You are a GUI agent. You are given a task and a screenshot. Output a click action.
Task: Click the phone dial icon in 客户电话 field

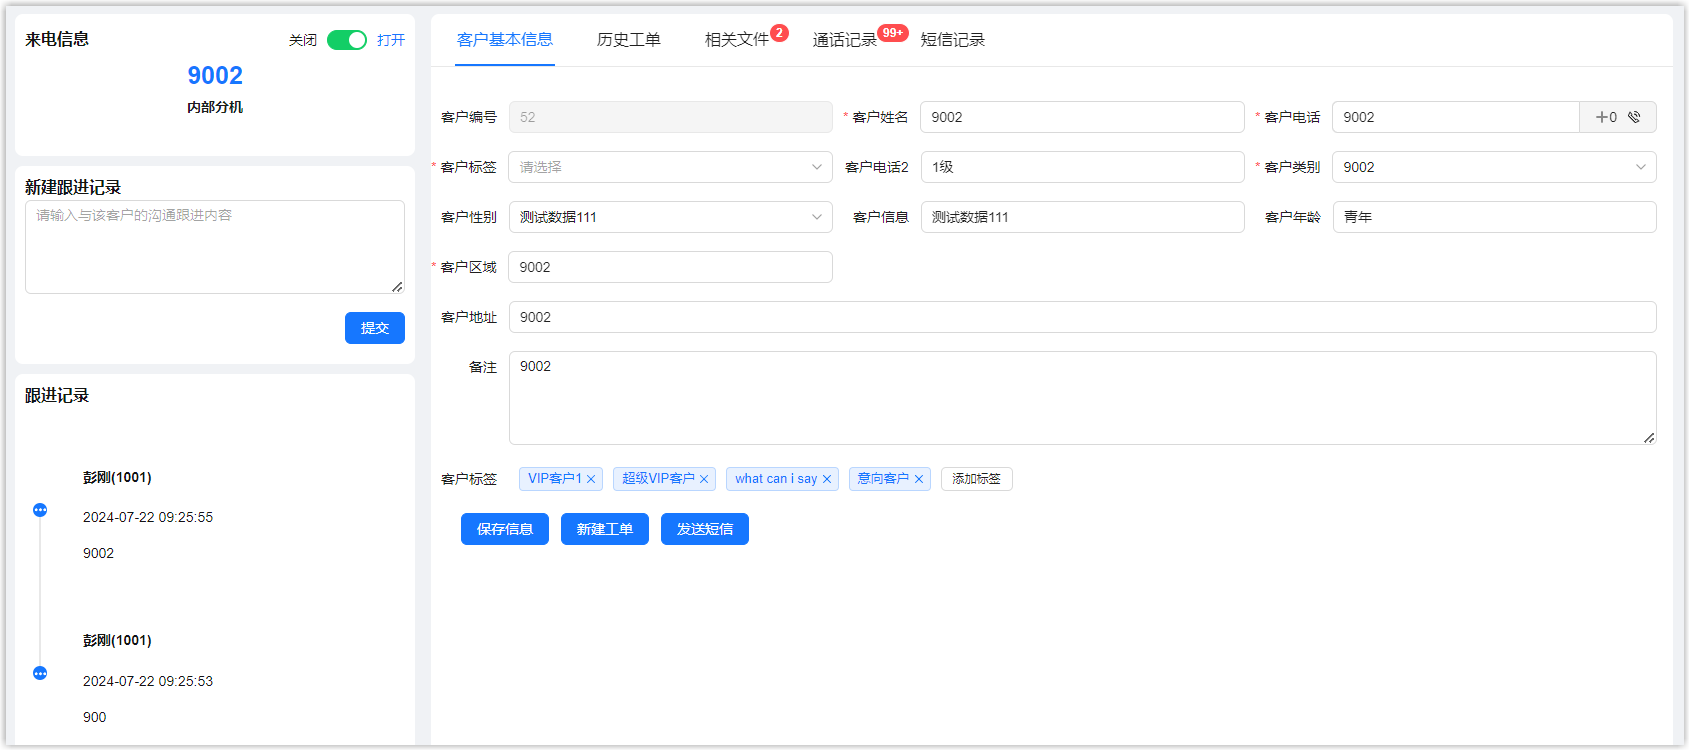tap(1634, 117)
